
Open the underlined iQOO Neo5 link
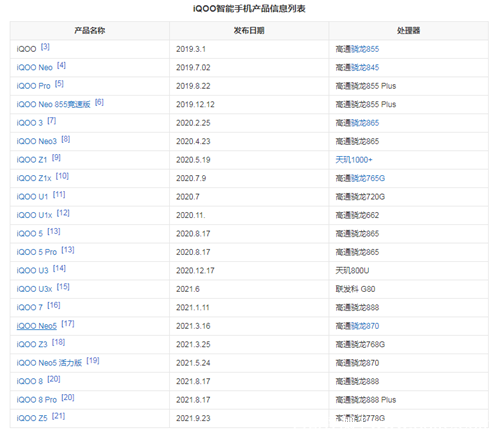37,326
